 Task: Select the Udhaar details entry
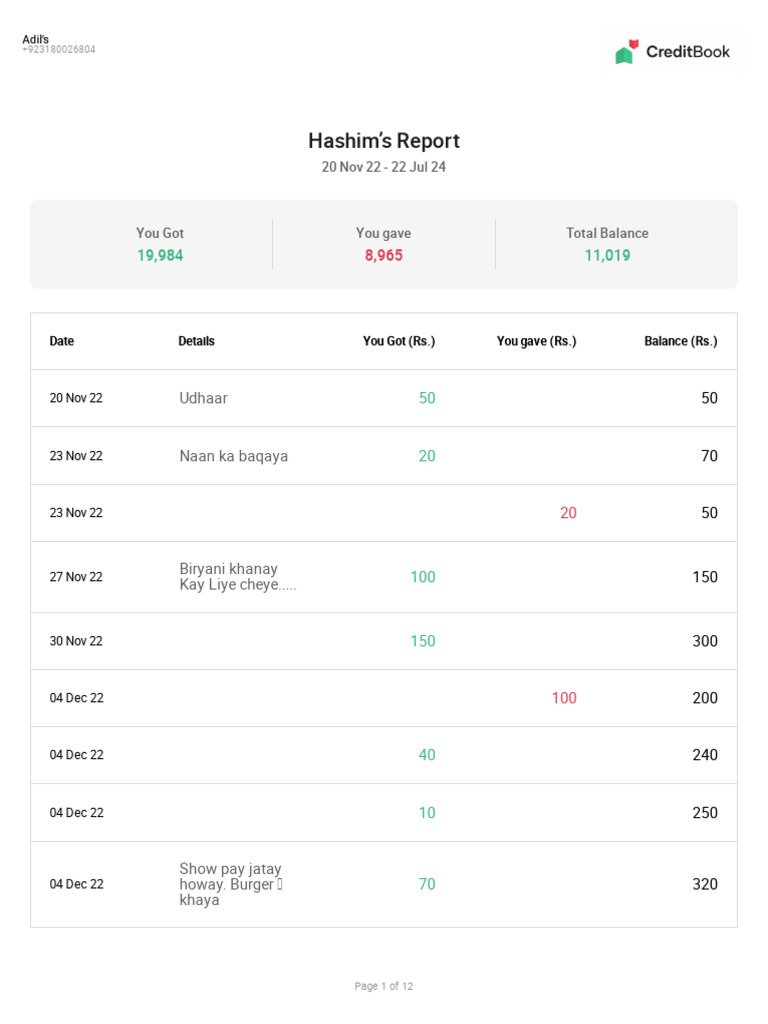click(203, 398)
